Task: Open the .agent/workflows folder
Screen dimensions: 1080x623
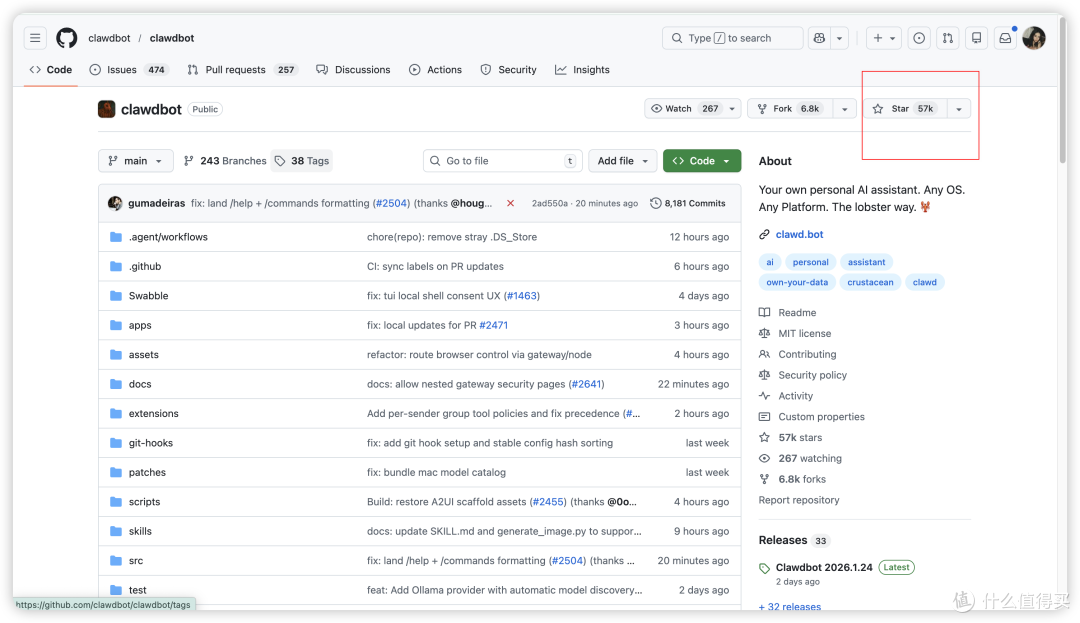Action: coord(168,237)
